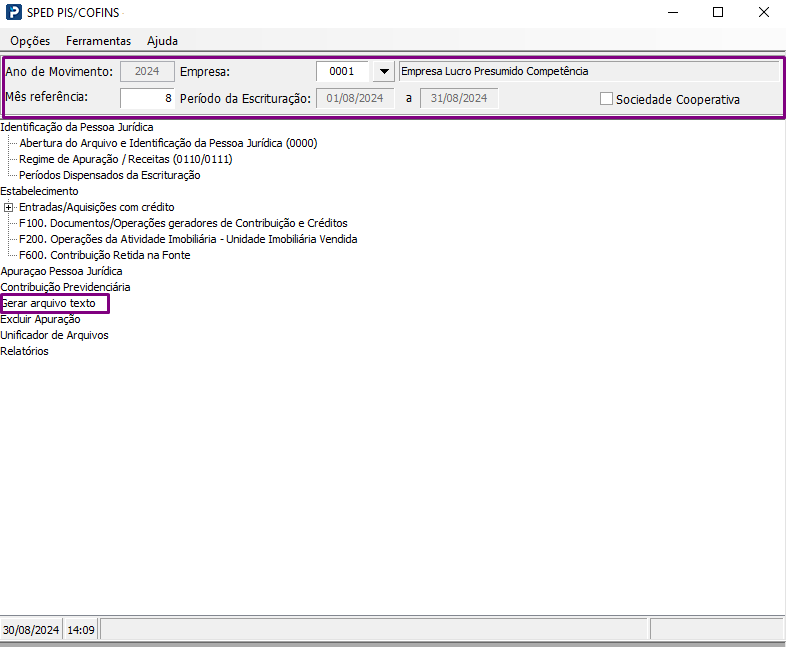Click the SPED PIS/COFINS app icon
The image size is (786, 647).
pyautogui.click(x=14, y=12)
